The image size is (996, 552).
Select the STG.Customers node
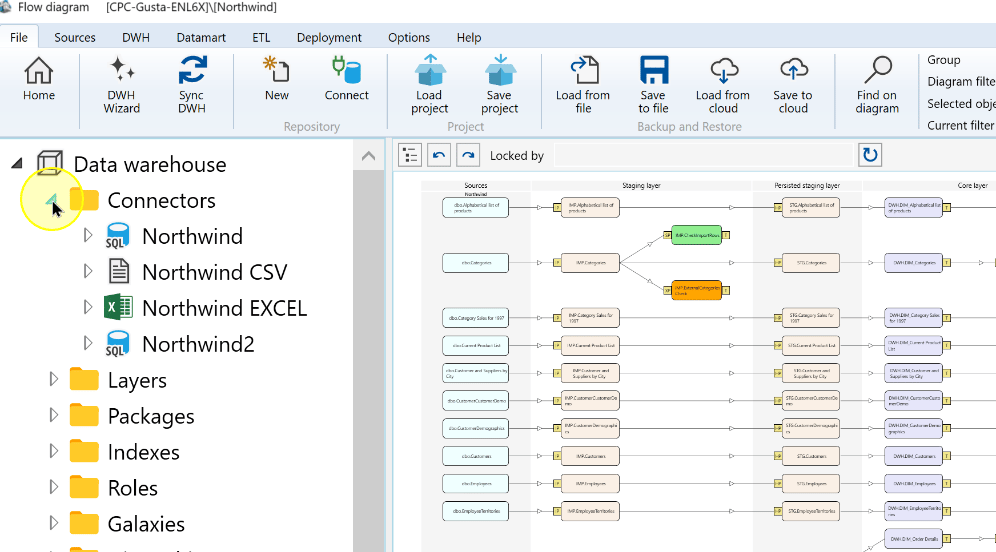[811, 456]
